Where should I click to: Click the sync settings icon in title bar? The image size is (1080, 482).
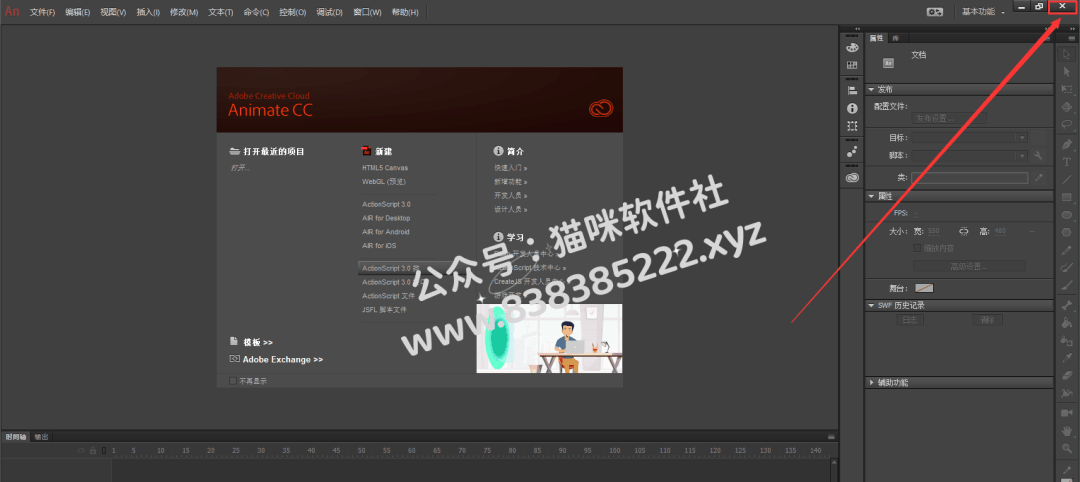pos(935,12)
